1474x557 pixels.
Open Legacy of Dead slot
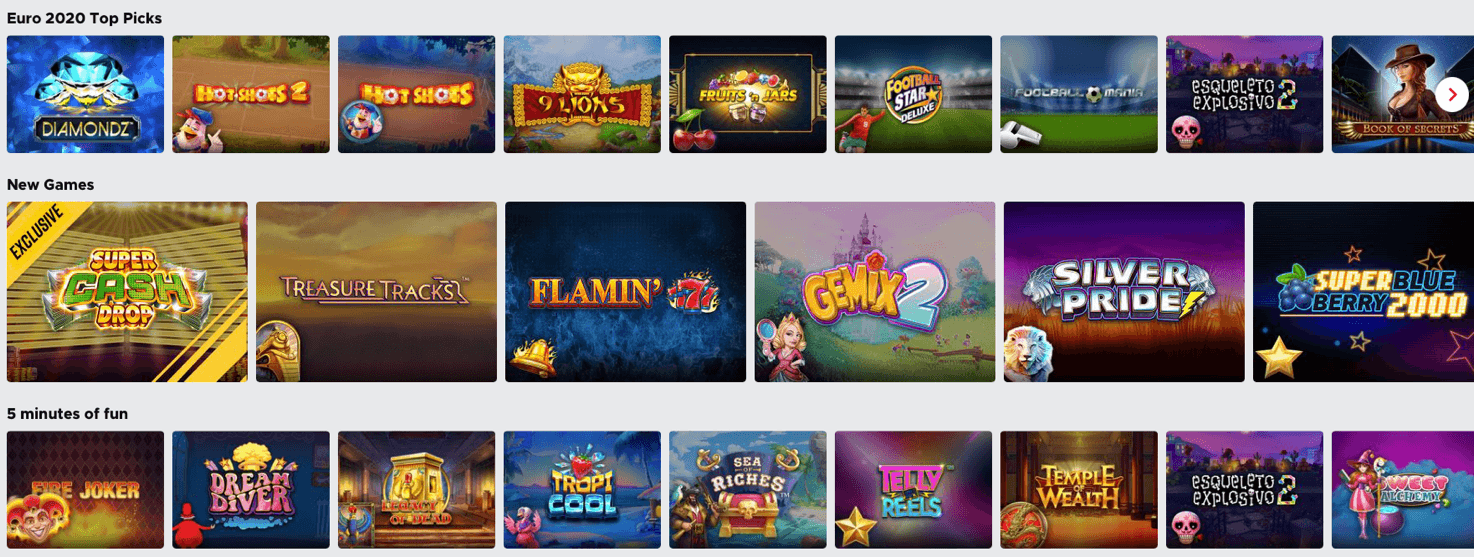(416, 490)
